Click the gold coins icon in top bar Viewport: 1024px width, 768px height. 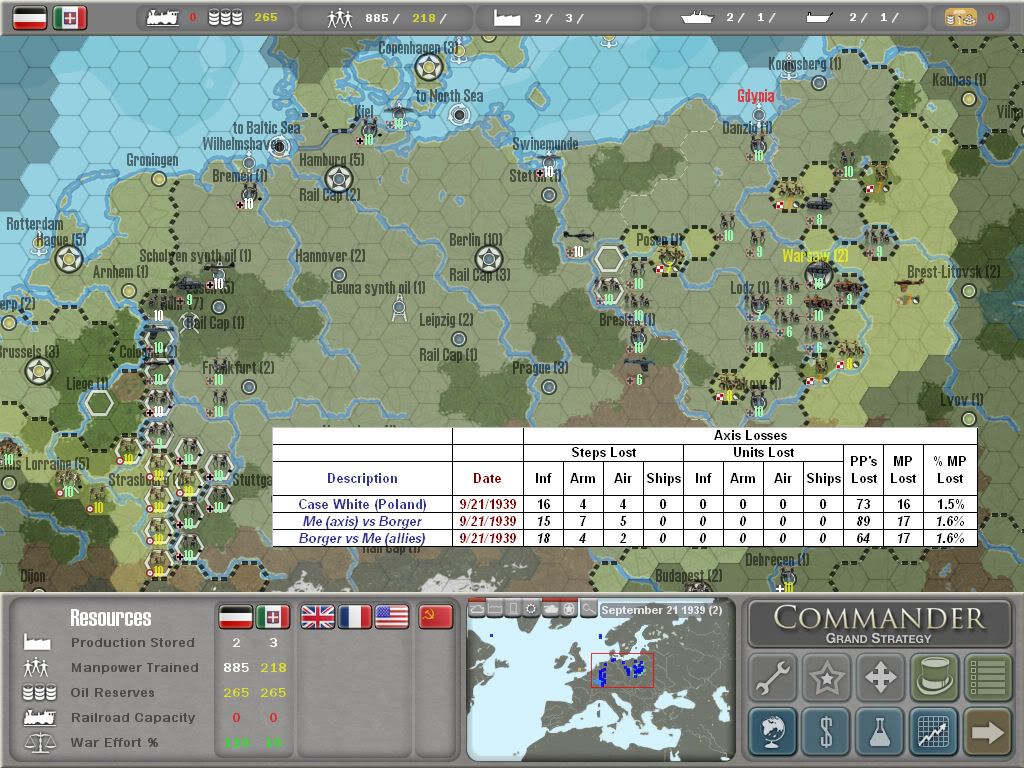pyautogui.click(x=961, y=18)
